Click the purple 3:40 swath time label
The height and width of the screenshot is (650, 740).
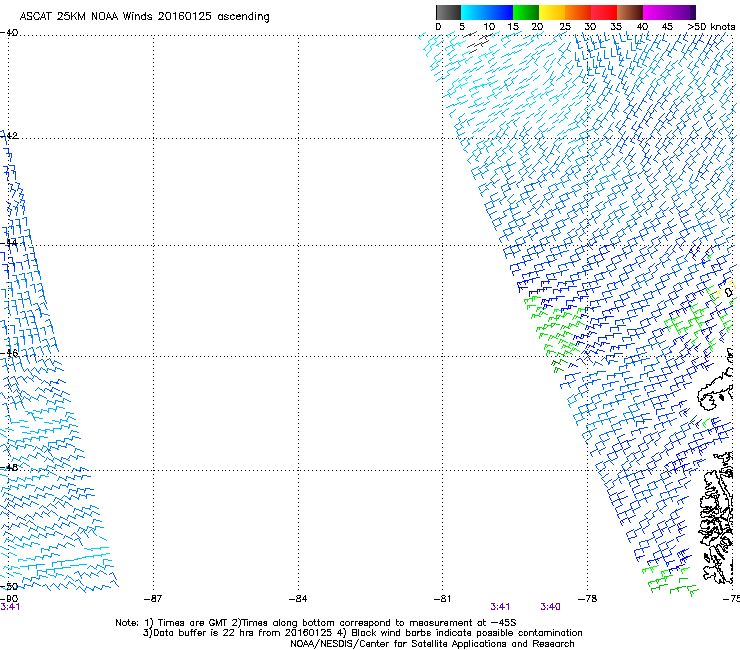click(550, 607)
